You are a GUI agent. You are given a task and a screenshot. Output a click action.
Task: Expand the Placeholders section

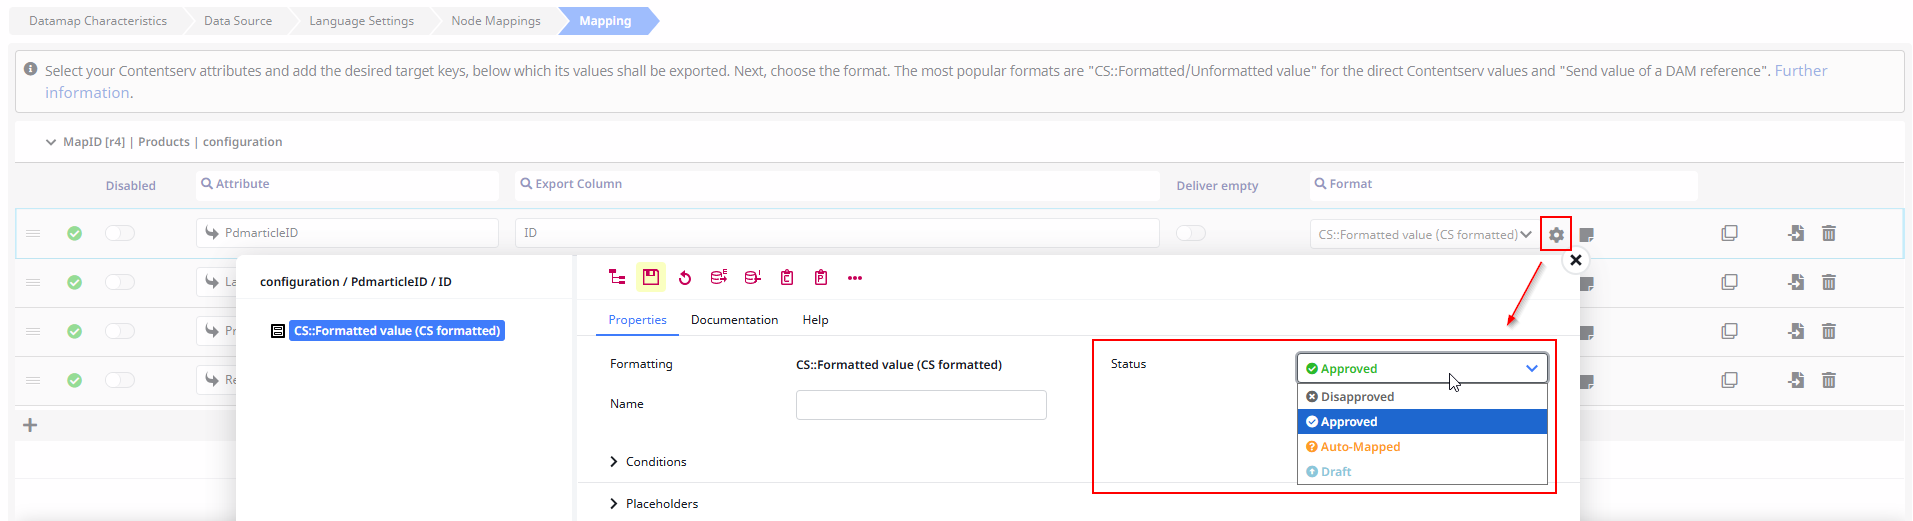point(654,504)
